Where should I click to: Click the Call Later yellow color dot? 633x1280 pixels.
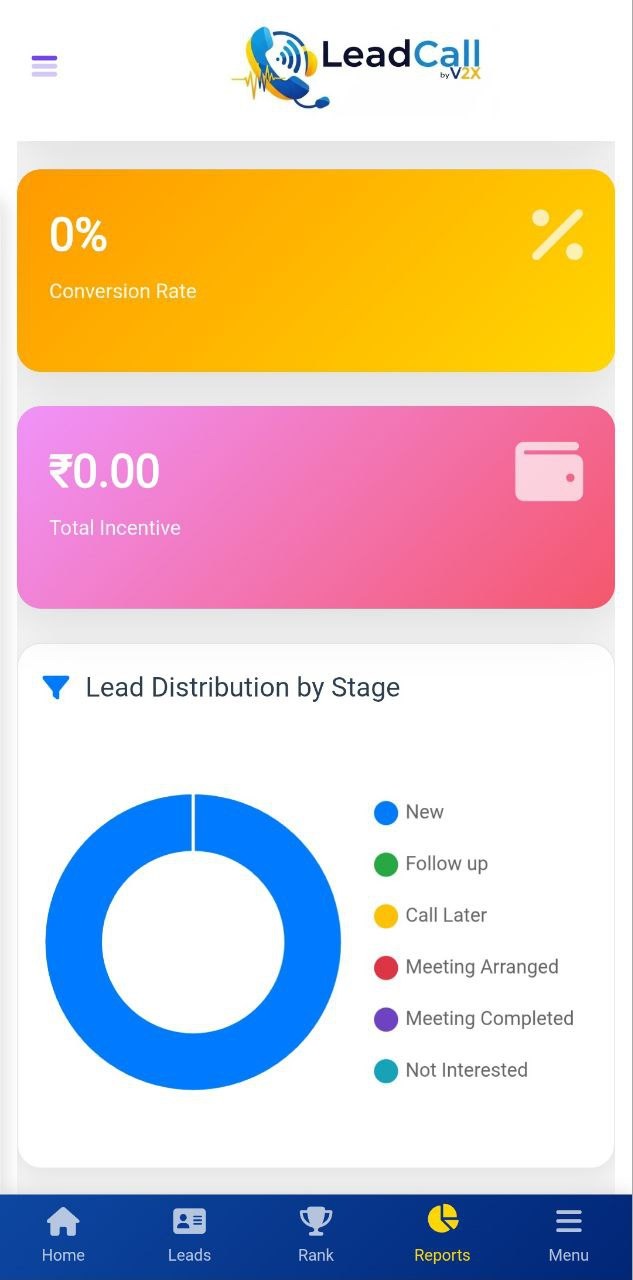coord(387,915)
